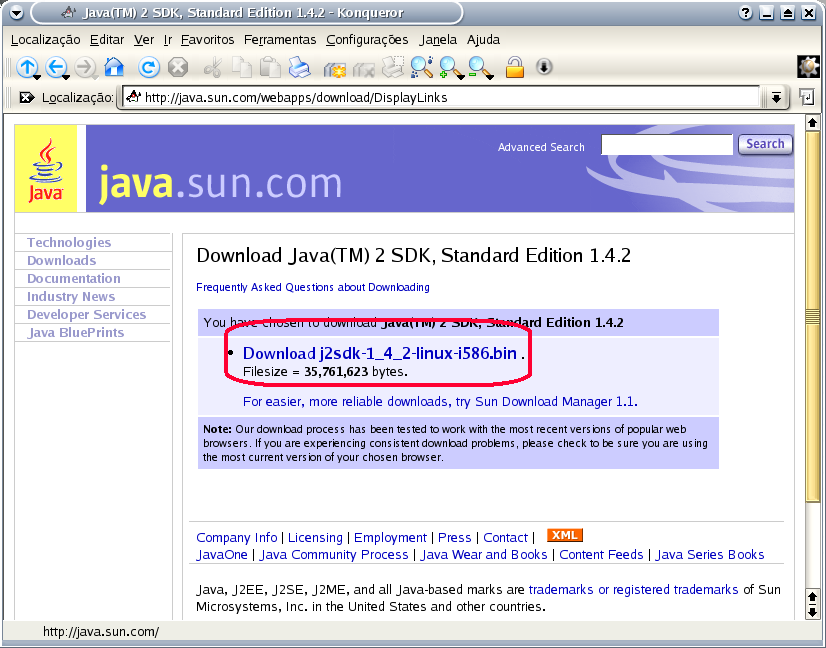The height and width of the screenshot is (648, 826).
Task: Click the Copy icon in toolbar
Action: [242, 67]
